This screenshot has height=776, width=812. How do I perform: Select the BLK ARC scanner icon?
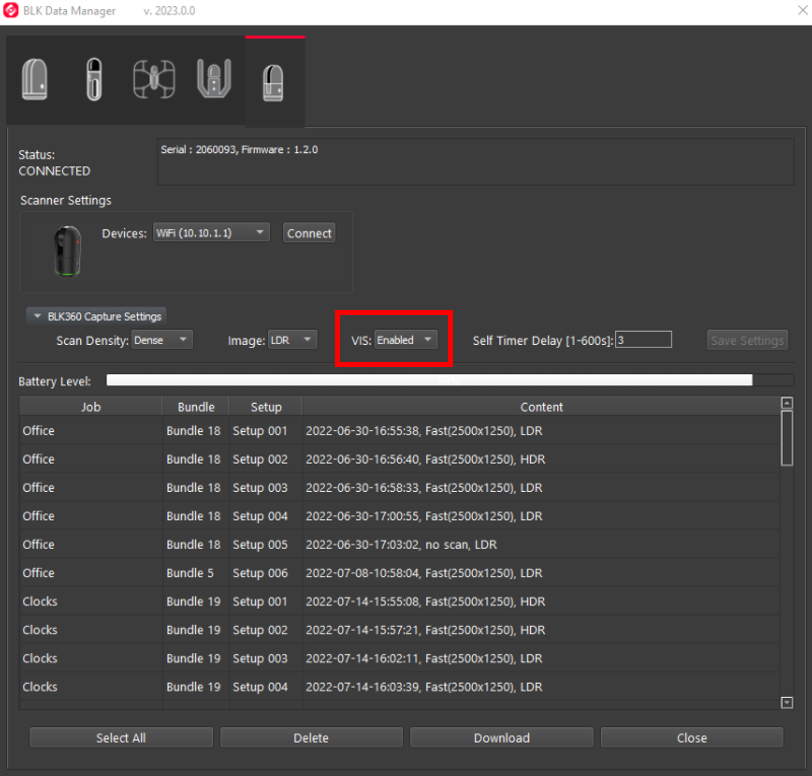[213, 79]
